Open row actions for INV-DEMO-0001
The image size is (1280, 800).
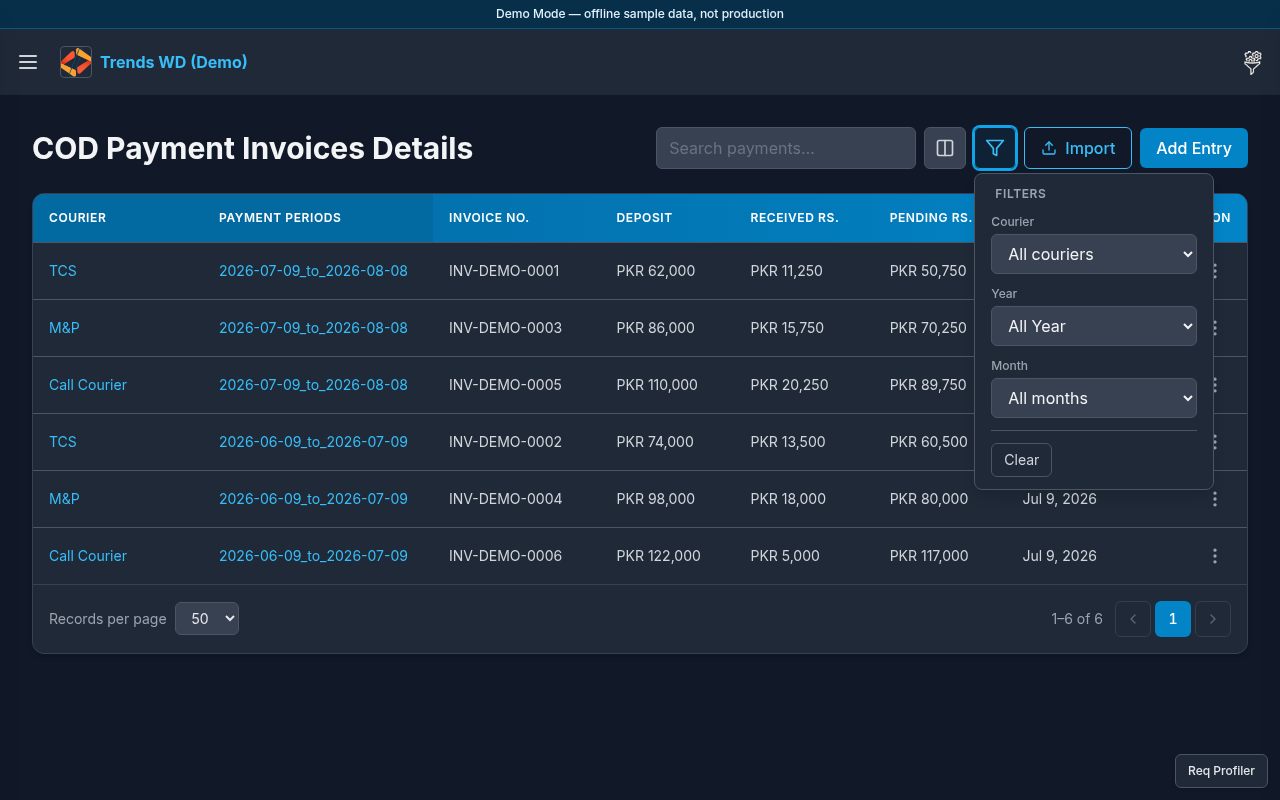coord(1215,271)
